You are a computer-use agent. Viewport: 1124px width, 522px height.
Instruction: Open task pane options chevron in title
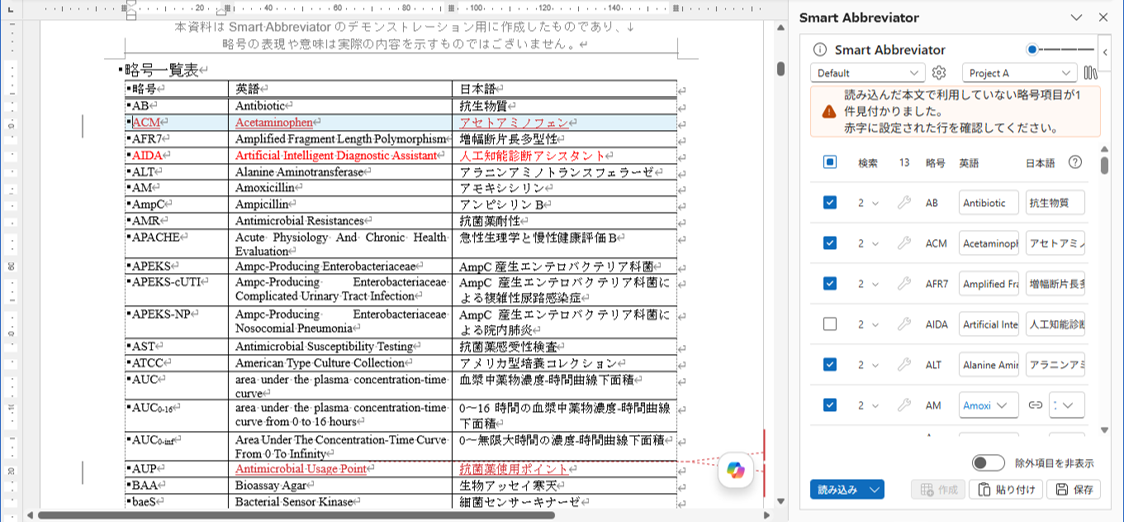(1076, 18)
